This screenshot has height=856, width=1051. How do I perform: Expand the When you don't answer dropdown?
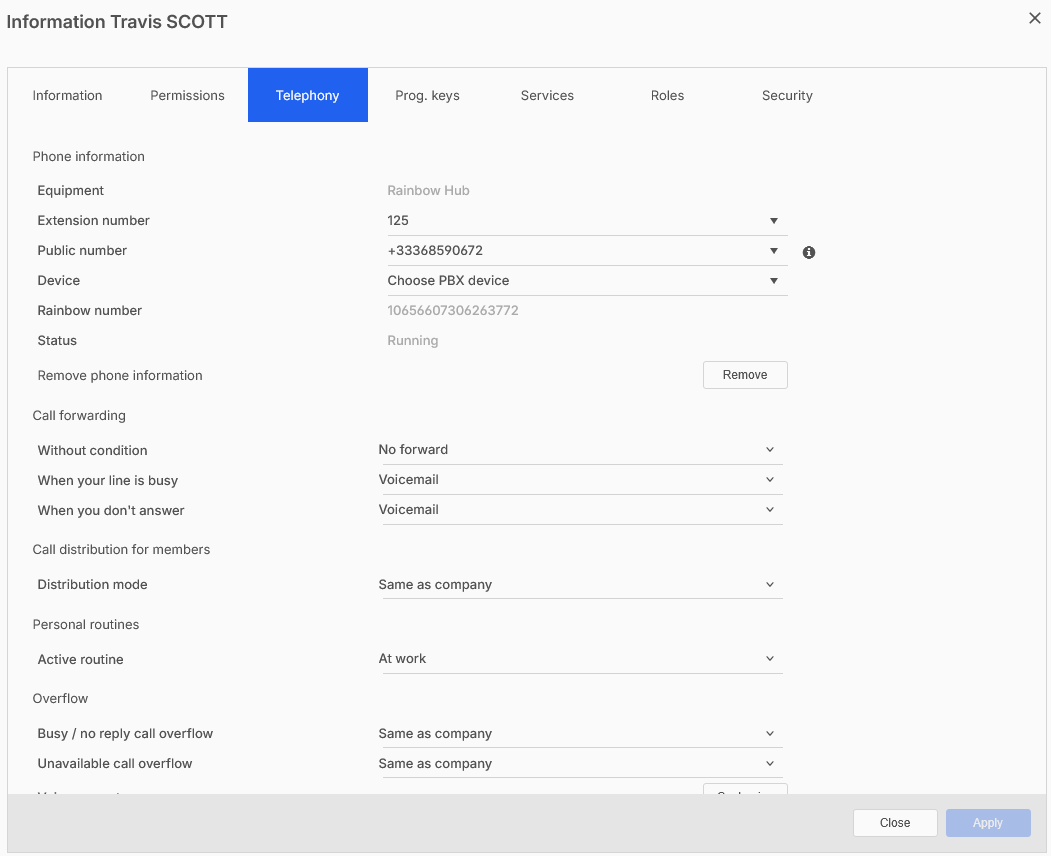[x=579, y=510]
